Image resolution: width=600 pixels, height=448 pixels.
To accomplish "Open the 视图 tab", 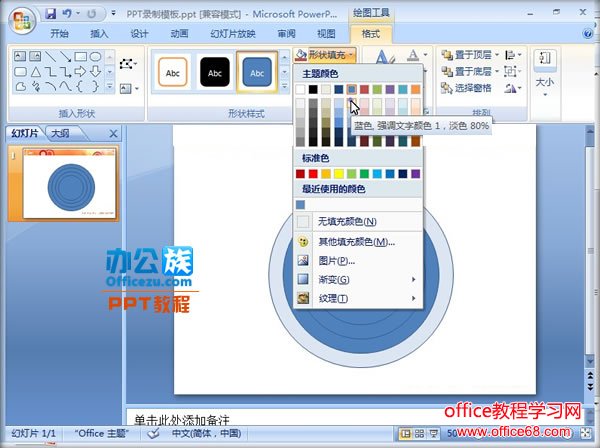I will (x=326, y=34).
